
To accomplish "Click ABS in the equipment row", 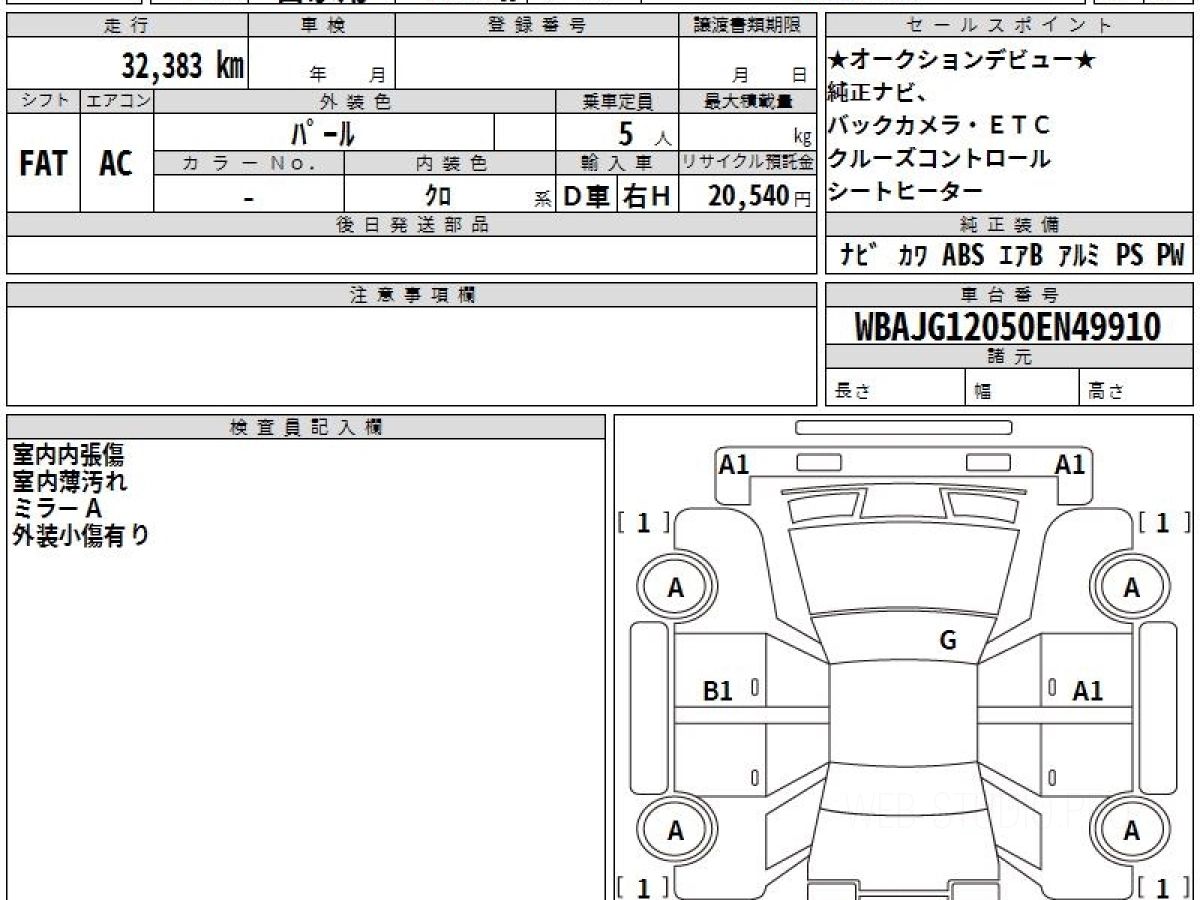I will click(x=963, y=256).
